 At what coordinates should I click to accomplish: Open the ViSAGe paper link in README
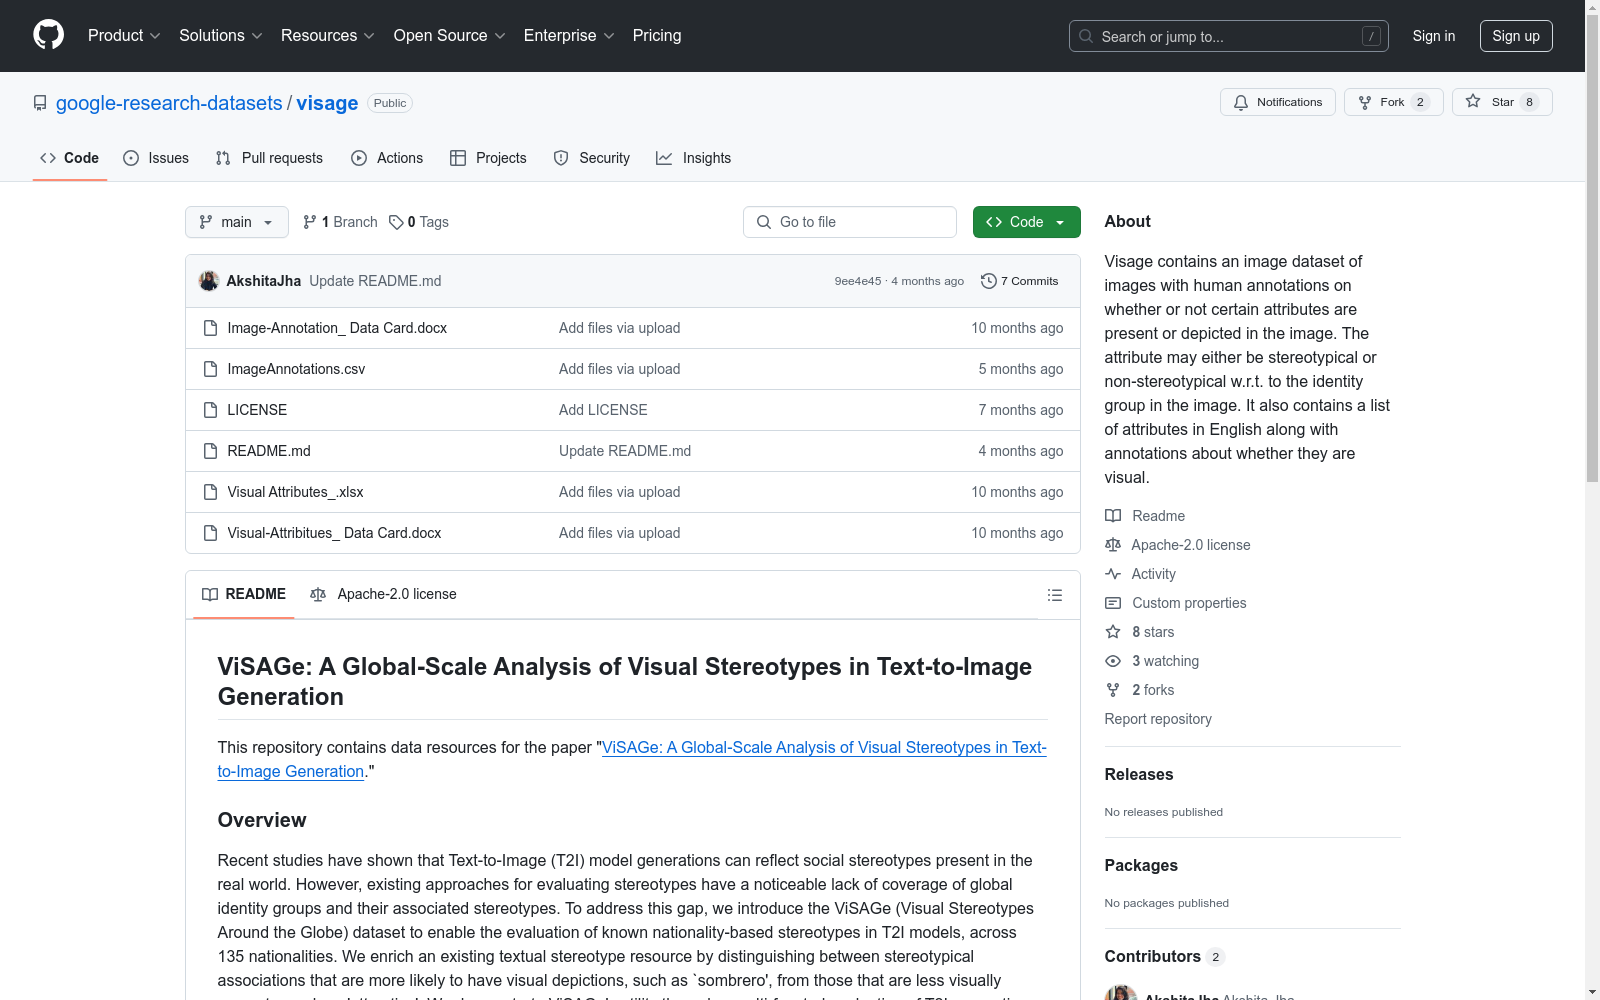(632, 759)
